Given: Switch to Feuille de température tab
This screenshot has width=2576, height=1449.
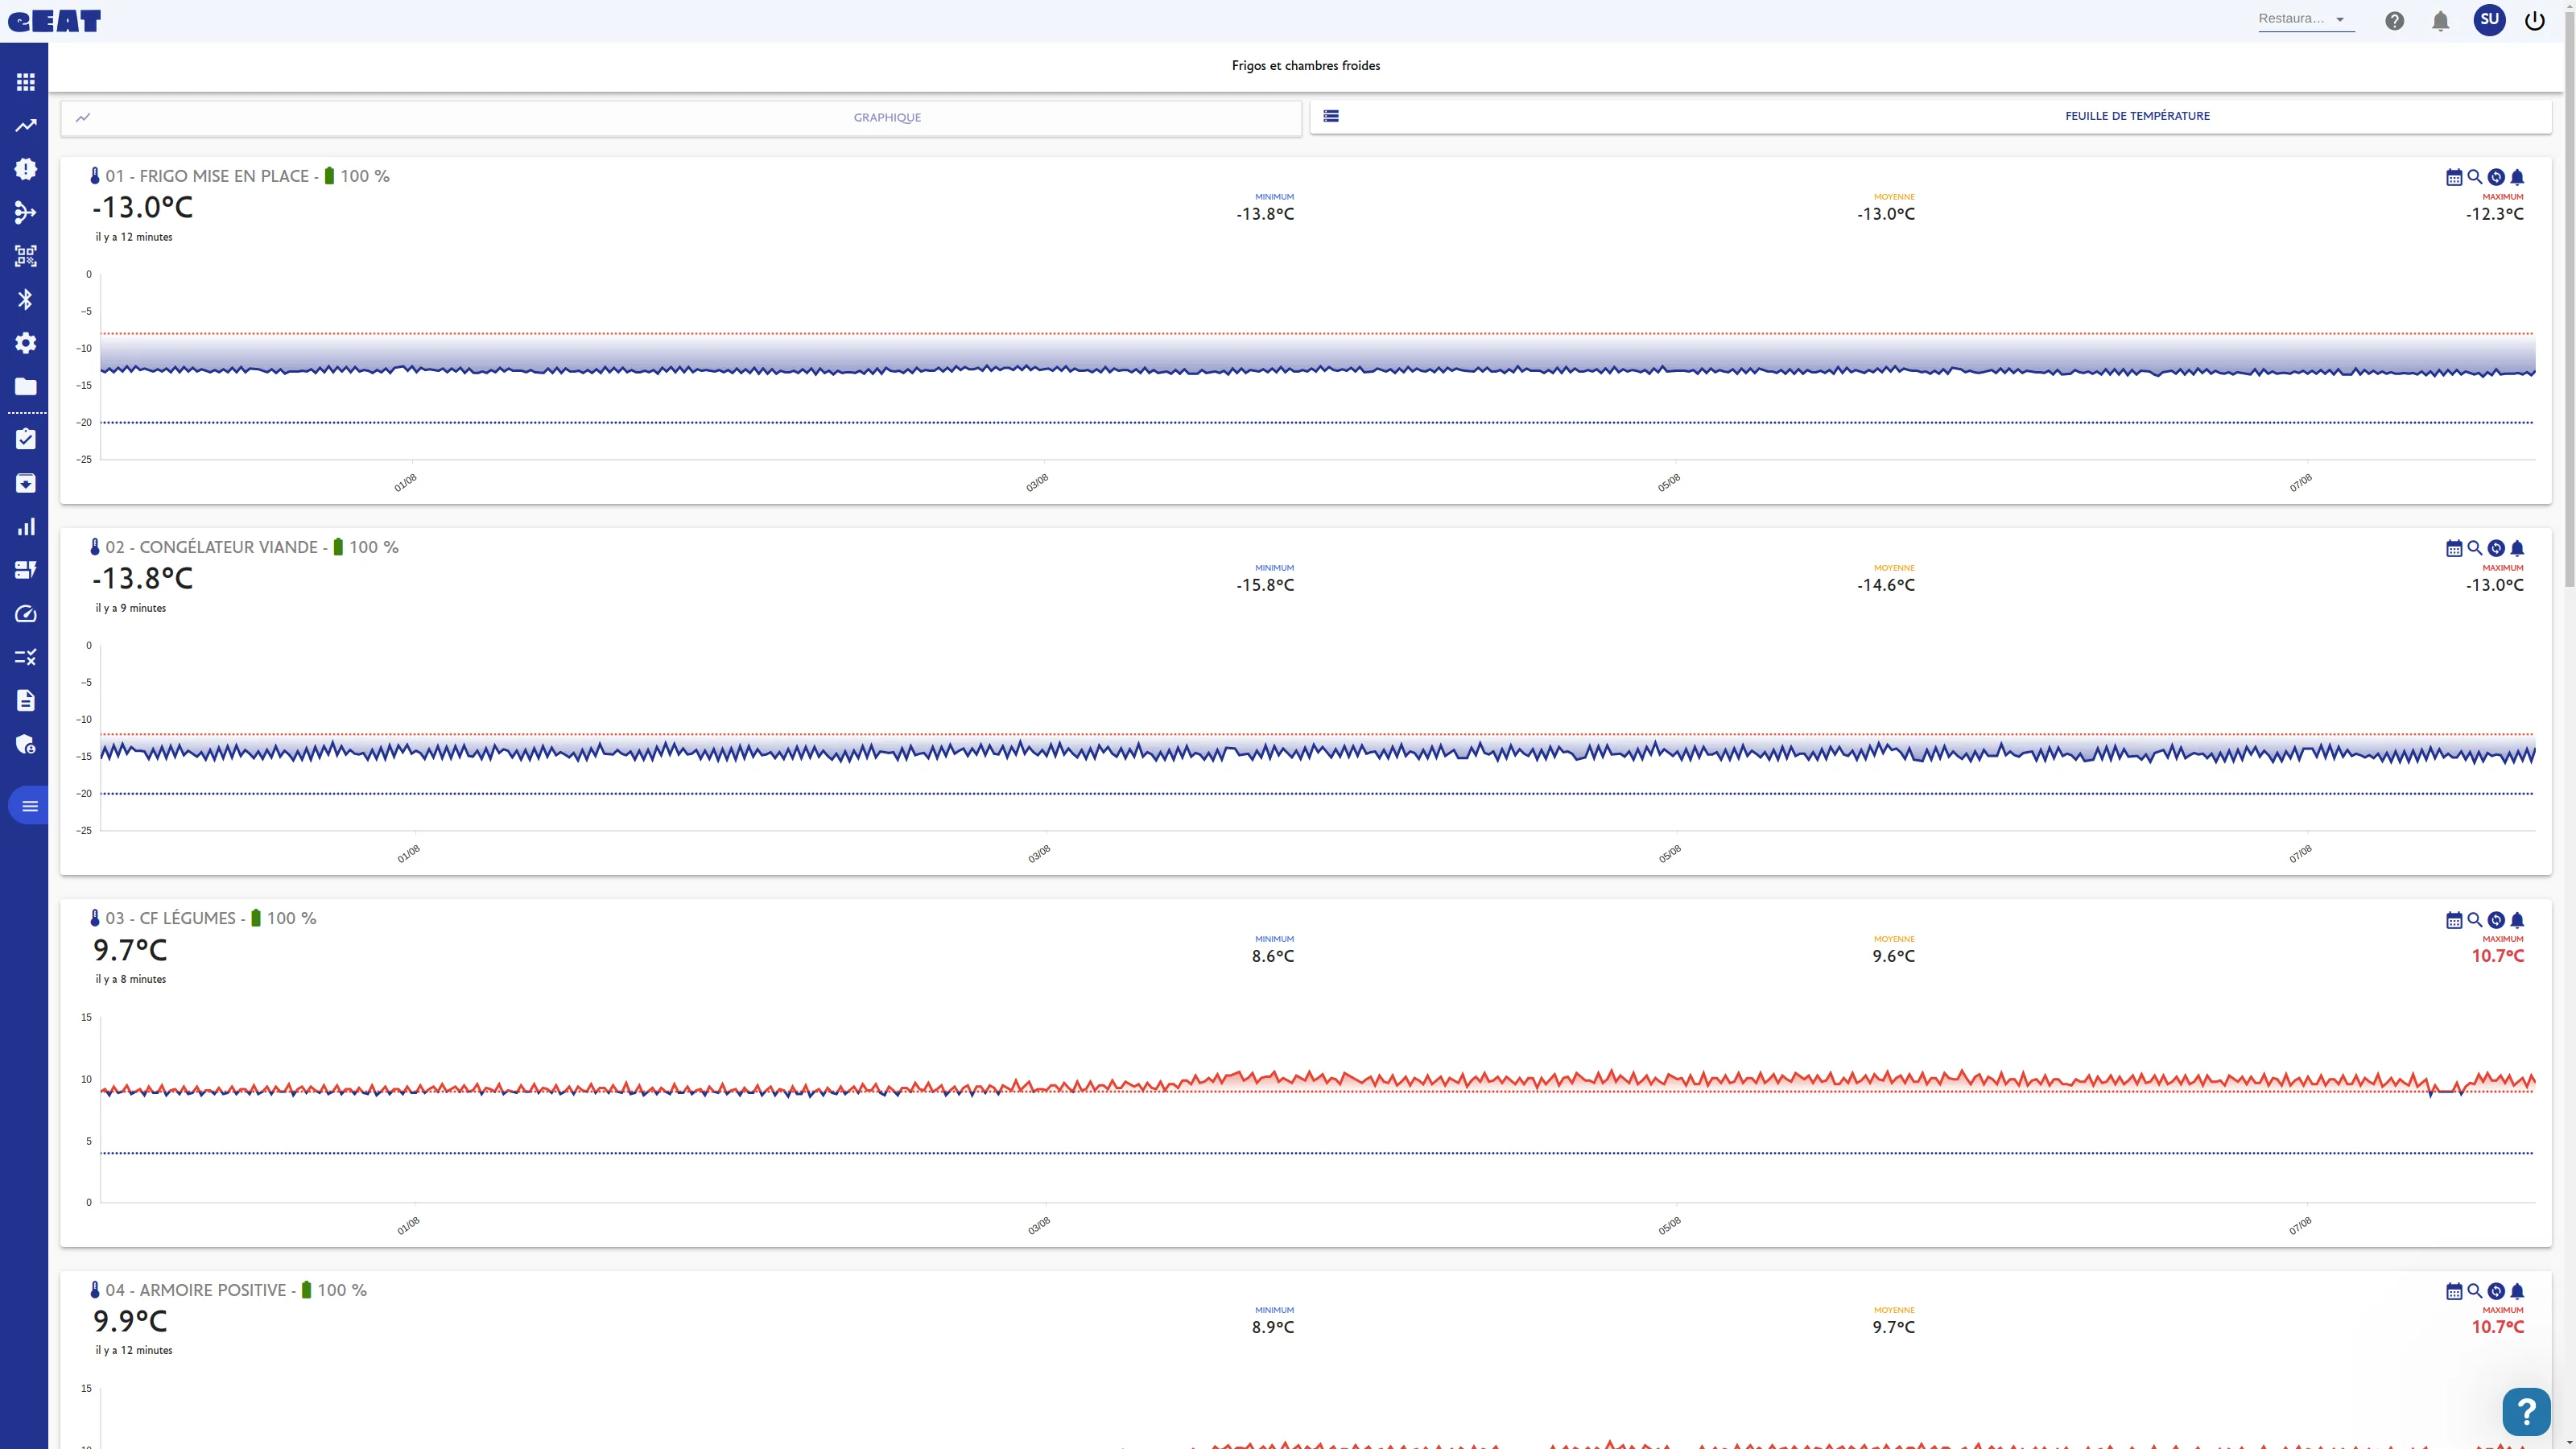Looking at the screenshot, I should pos(1931,116).
